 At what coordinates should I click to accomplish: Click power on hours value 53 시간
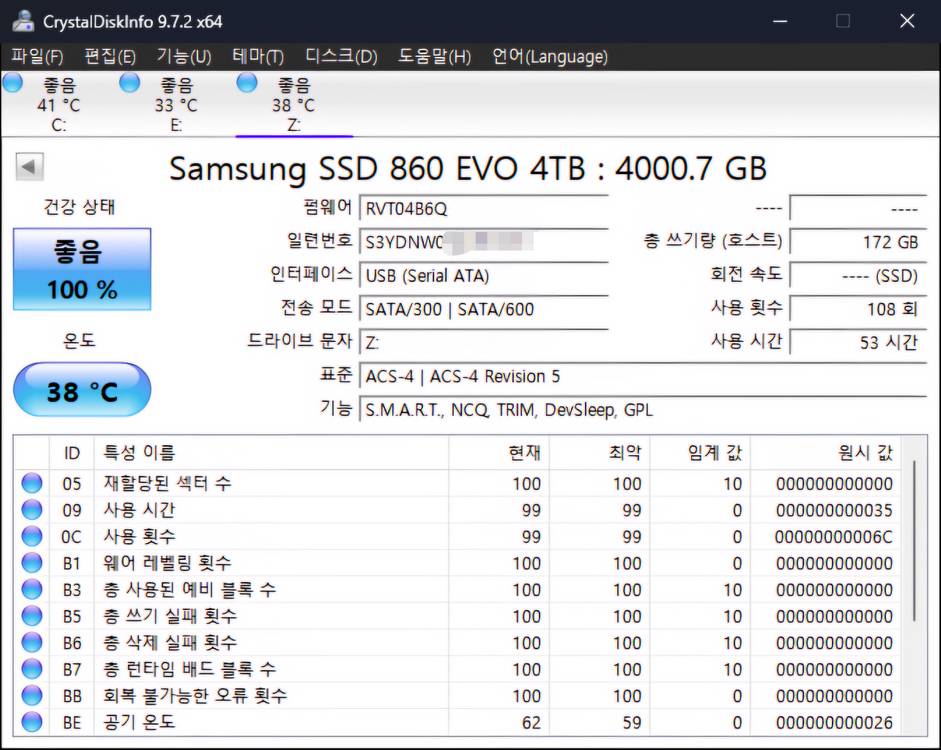pos(859,343)
